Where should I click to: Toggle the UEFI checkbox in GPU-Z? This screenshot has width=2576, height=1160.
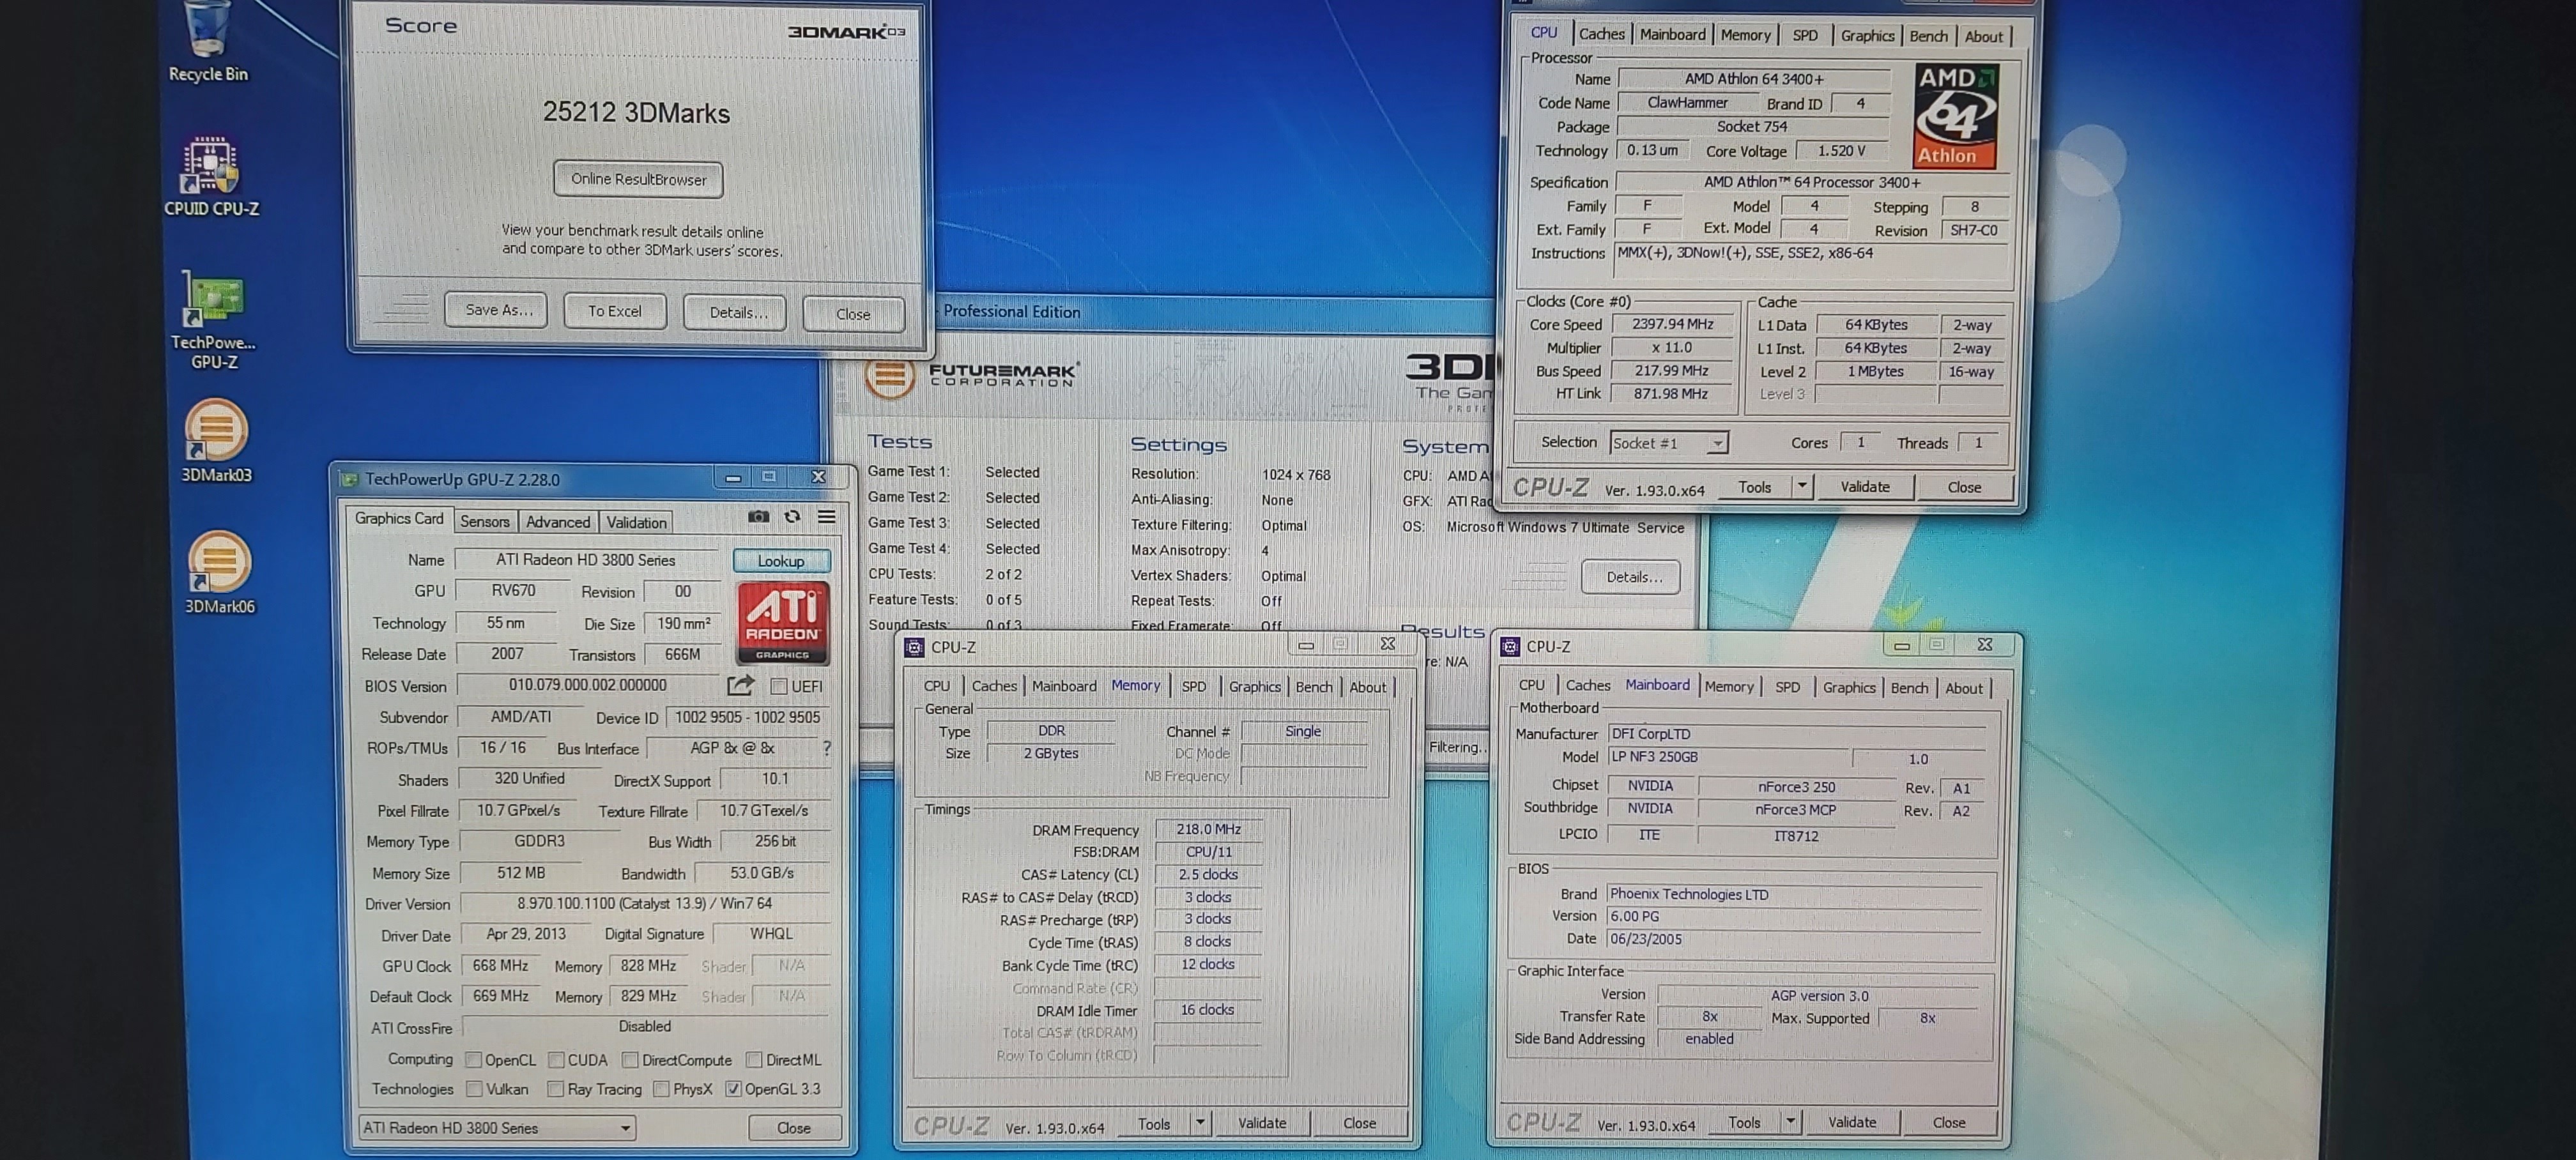(x=779, y=686)
